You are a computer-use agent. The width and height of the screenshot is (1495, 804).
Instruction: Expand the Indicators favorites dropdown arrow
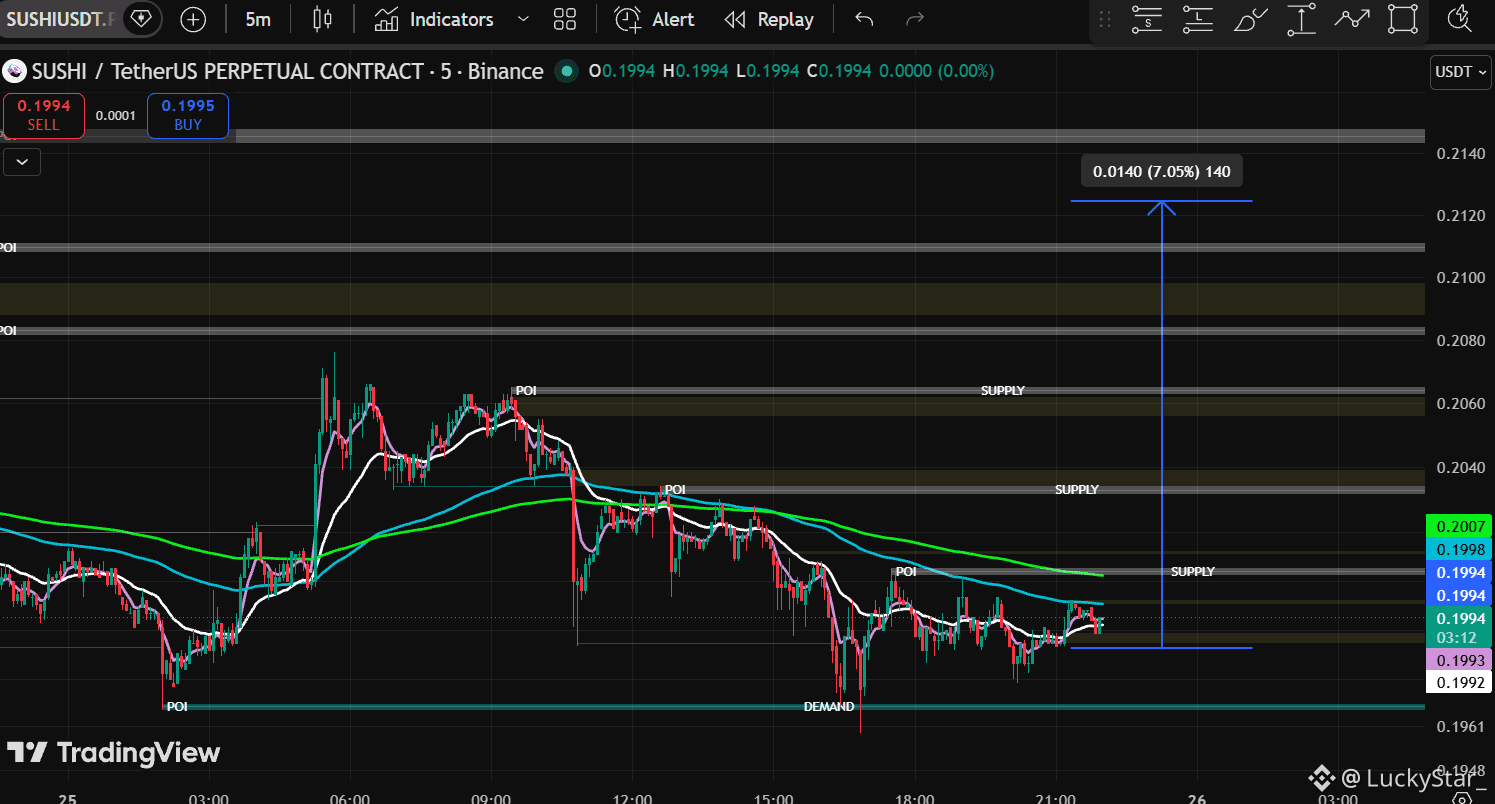[523, 19]
